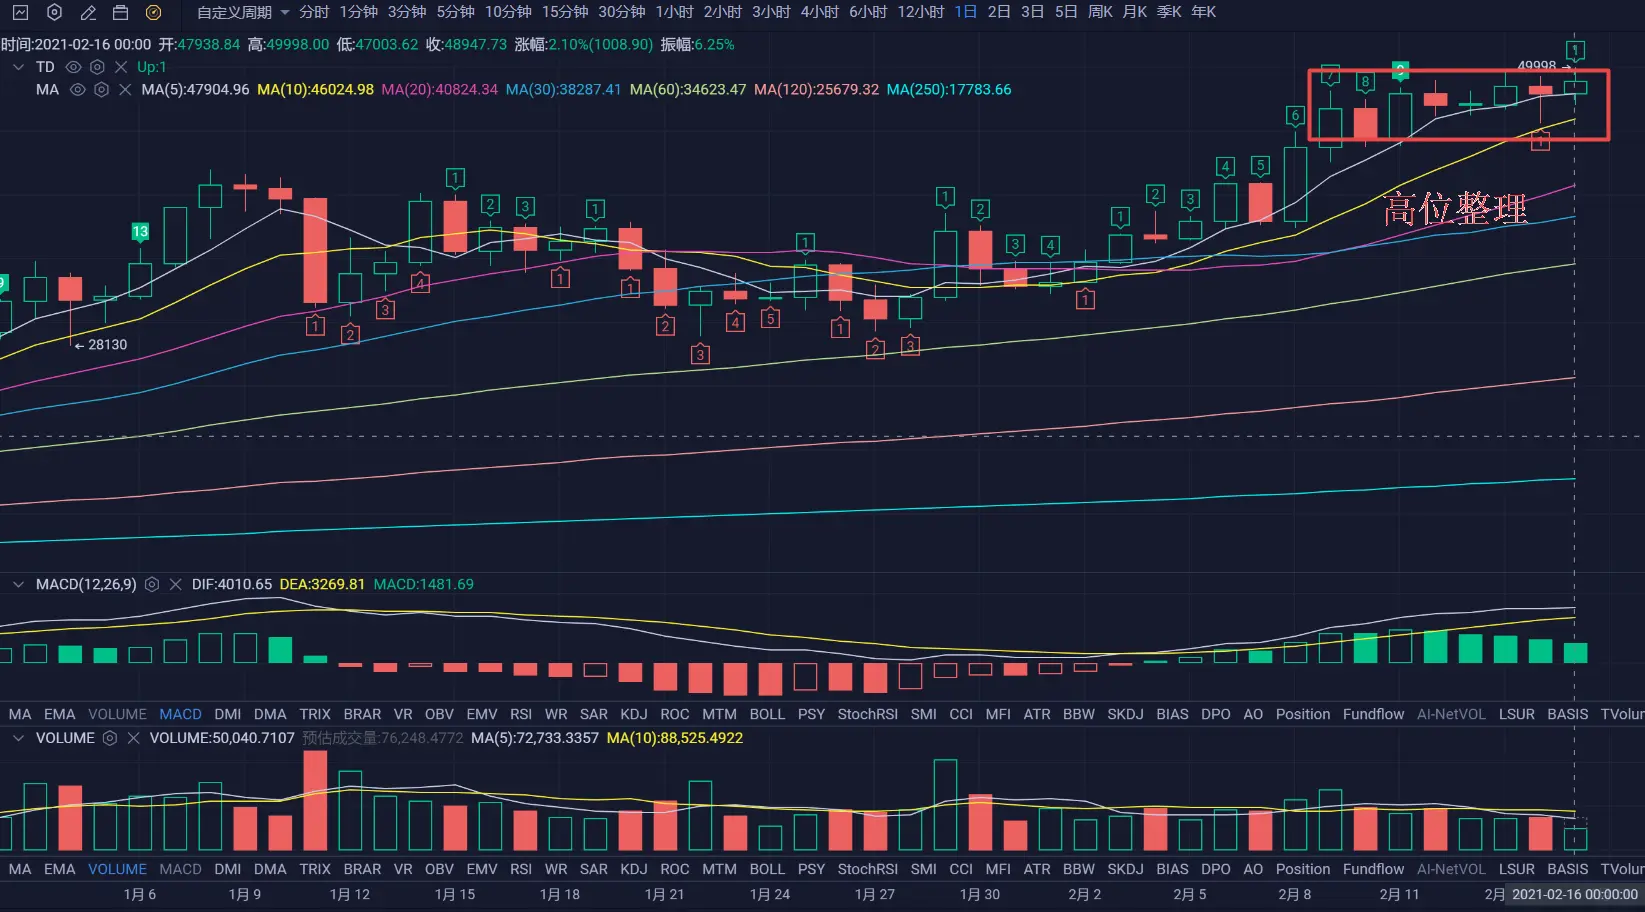
Task: Remove the TD indicator
Action: (121, 67)
